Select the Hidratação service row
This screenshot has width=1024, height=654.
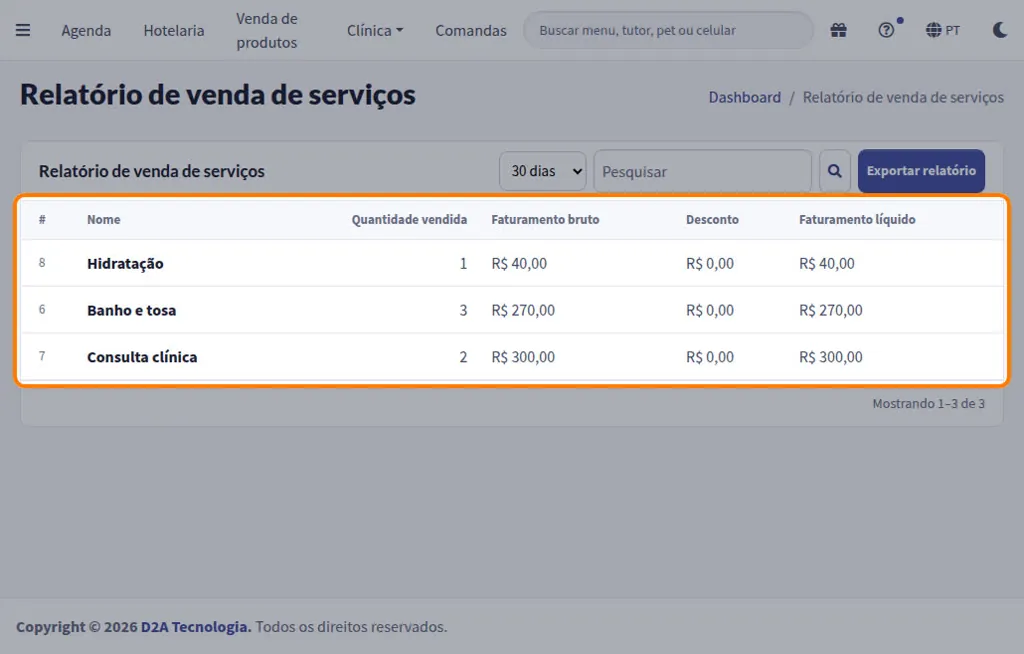coord(513,263)
